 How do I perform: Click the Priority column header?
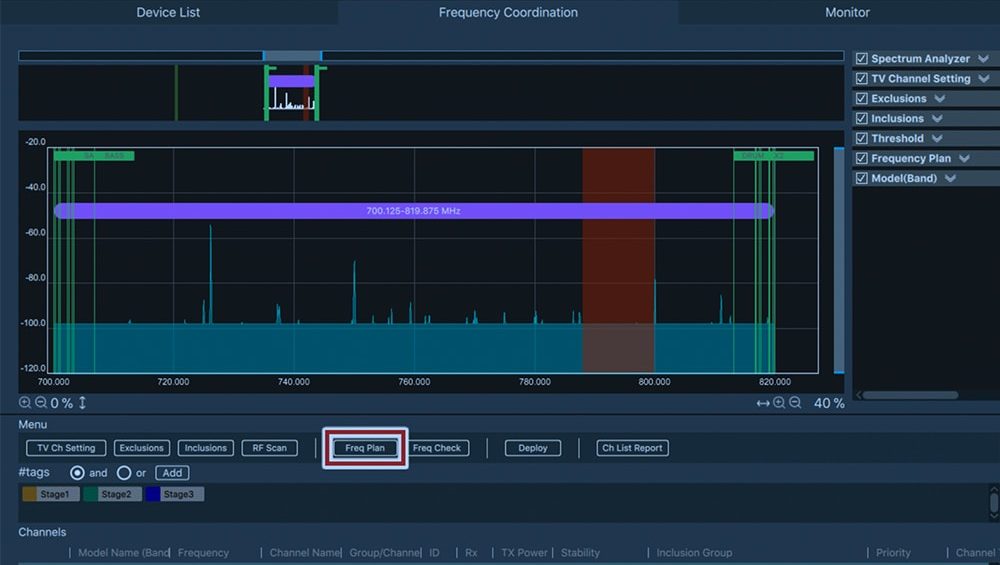893,552
